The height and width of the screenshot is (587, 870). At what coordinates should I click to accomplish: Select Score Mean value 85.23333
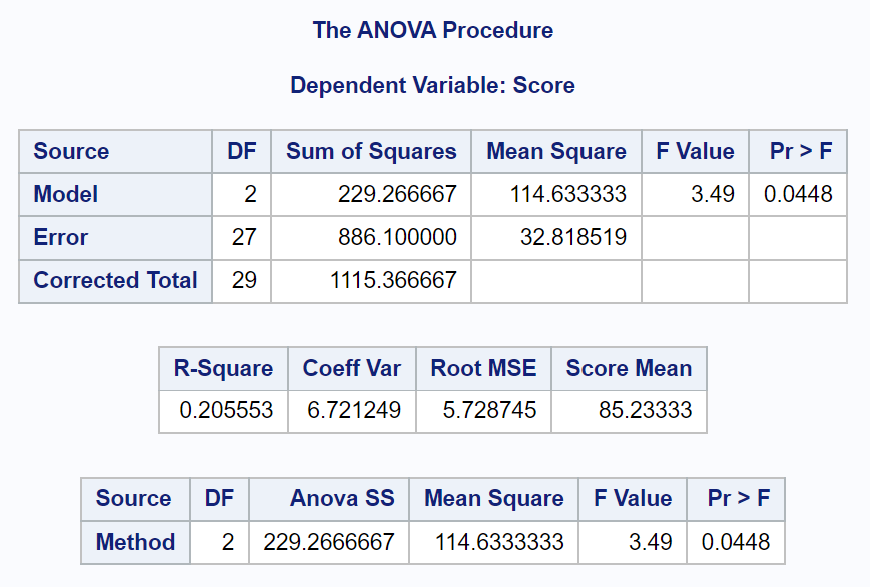point(645,411)
